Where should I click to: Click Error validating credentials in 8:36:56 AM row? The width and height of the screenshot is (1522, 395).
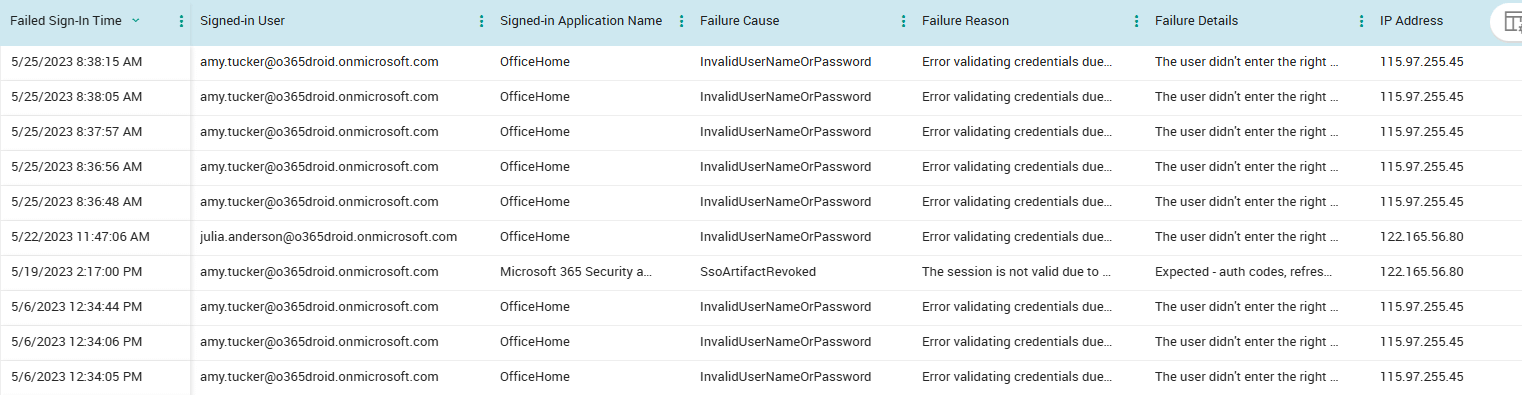(x=1017, y=167)
